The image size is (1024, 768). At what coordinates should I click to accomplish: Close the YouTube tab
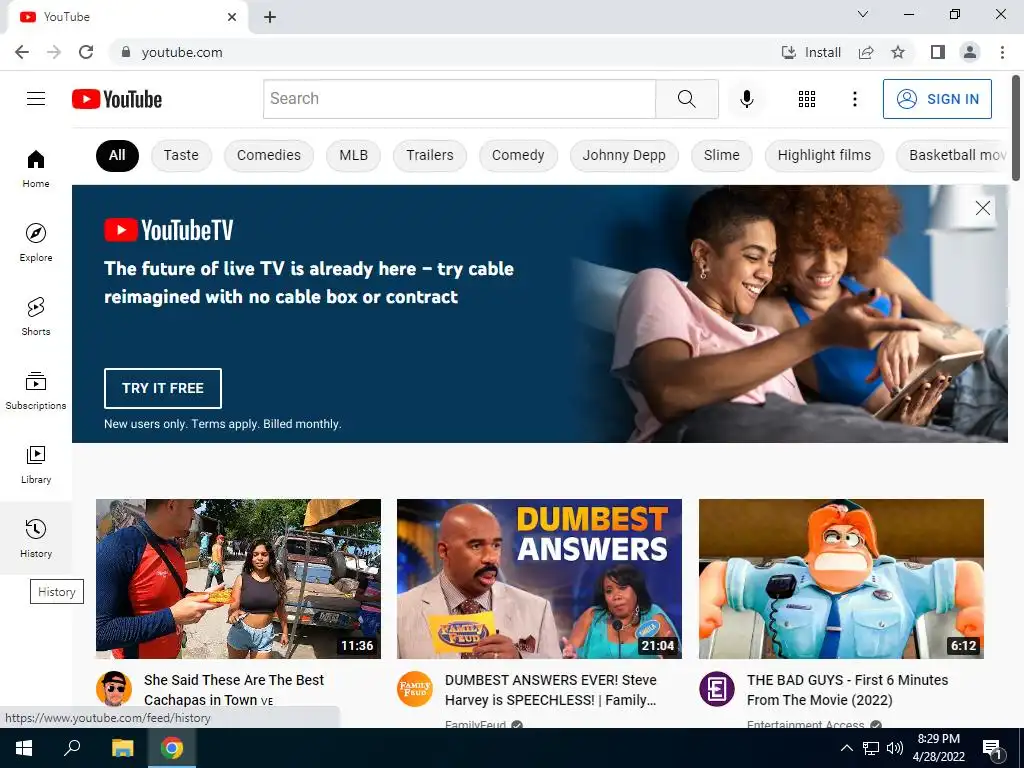tap(232, 17)
